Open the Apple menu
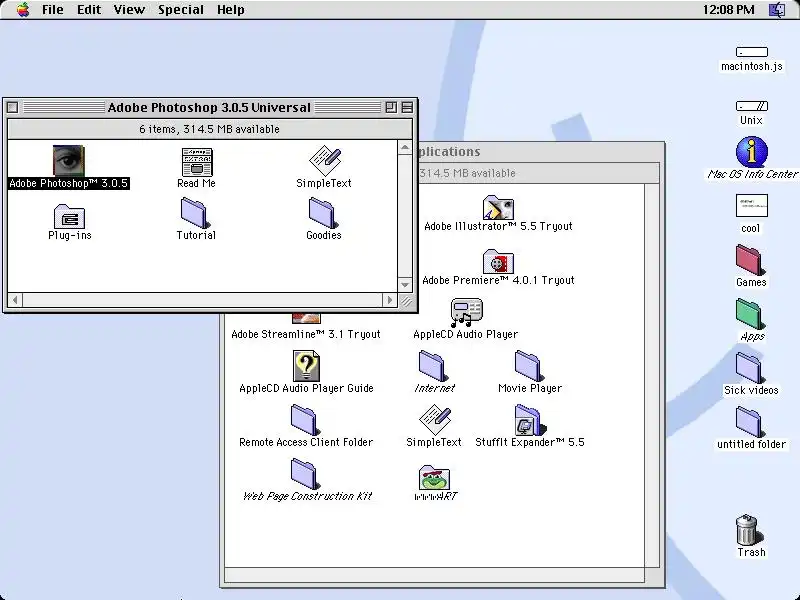This screenshot has height=600, width=800. (x=23, y=10)
